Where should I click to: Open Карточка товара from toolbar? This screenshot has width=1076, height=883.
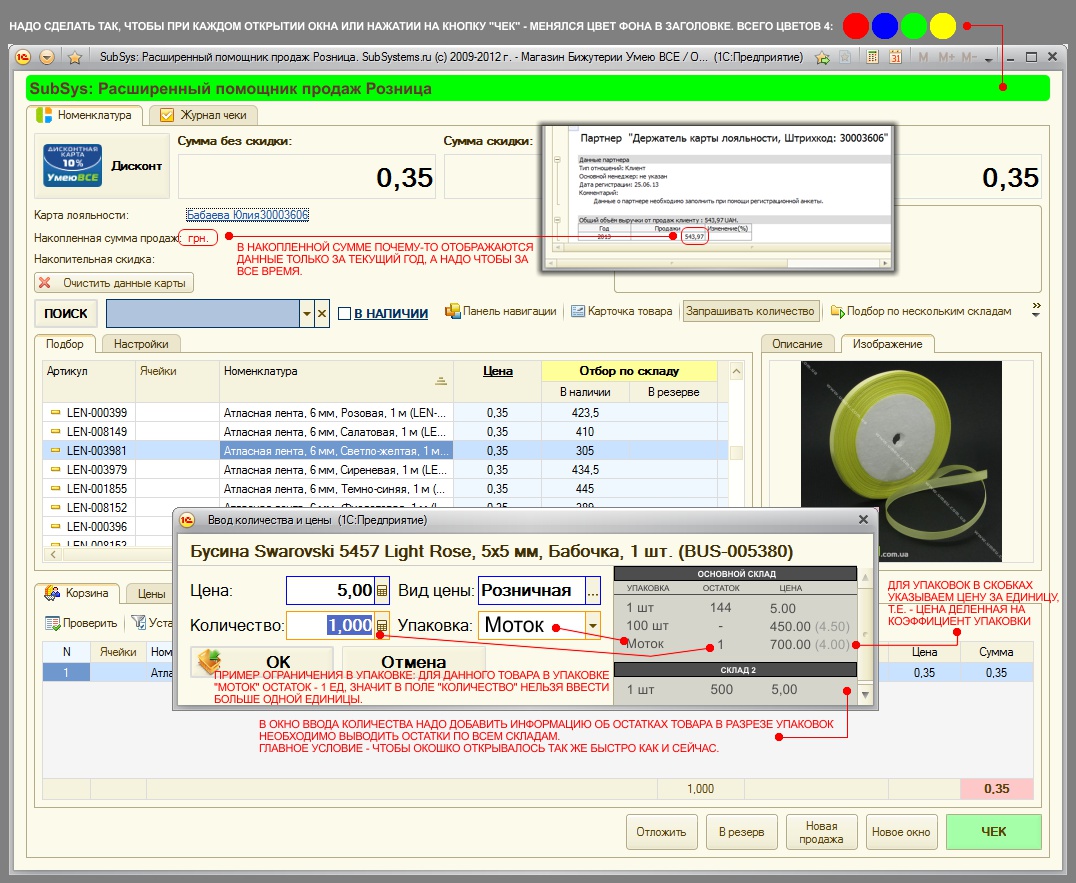click(x=621, y=311)
